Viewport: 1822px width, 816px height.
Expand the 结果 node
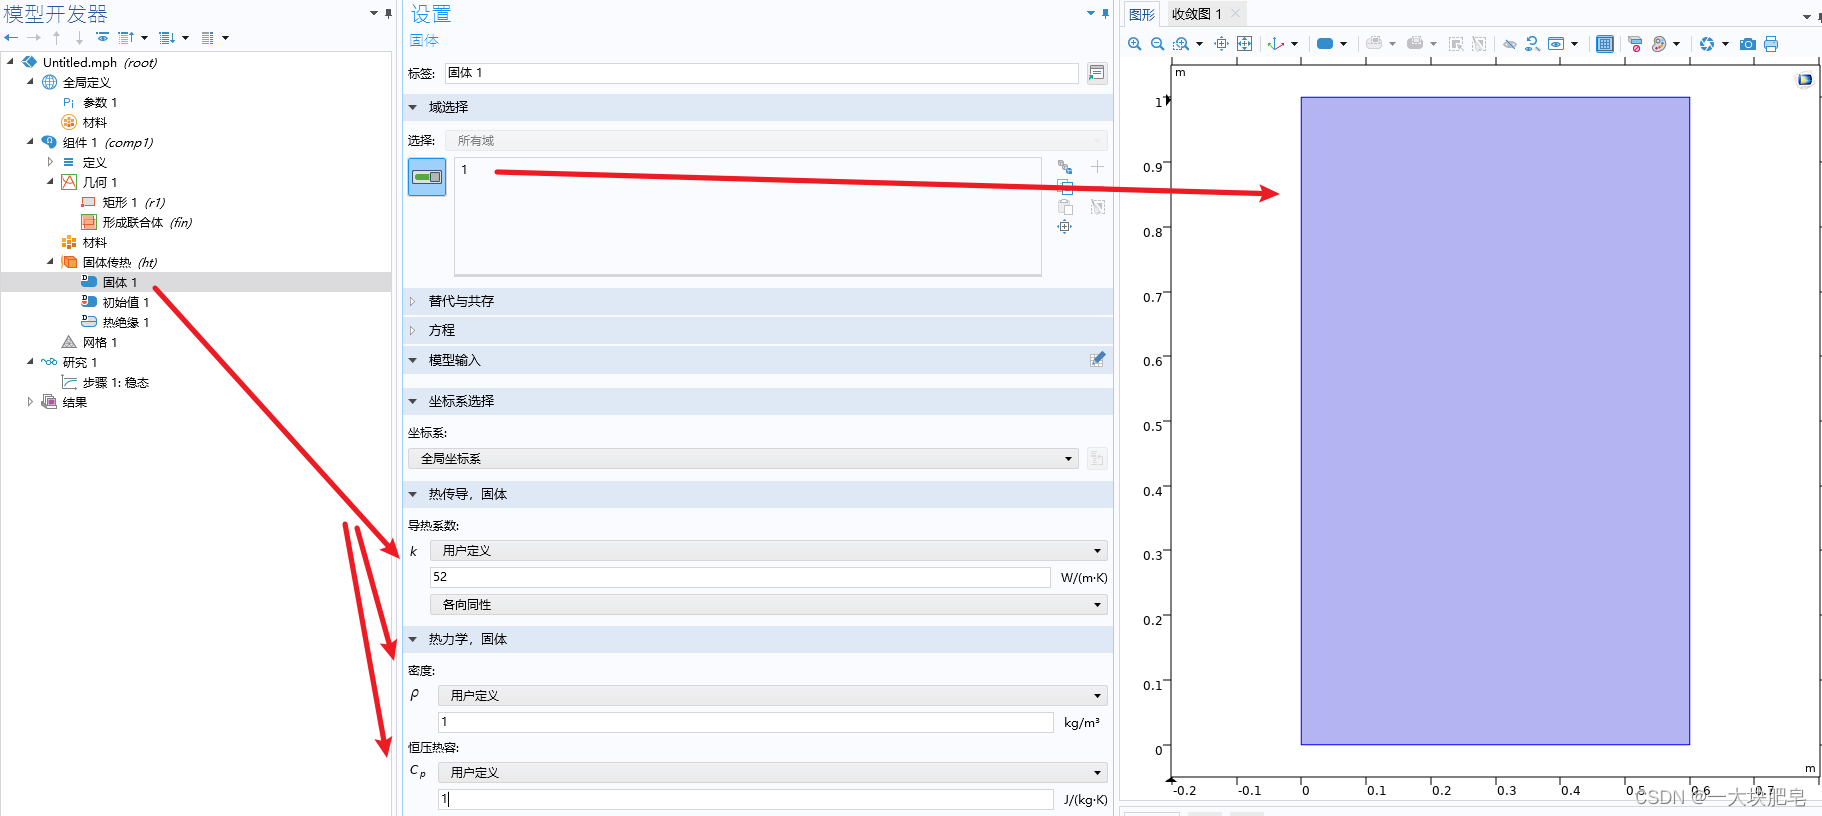[x=30, y=402]
